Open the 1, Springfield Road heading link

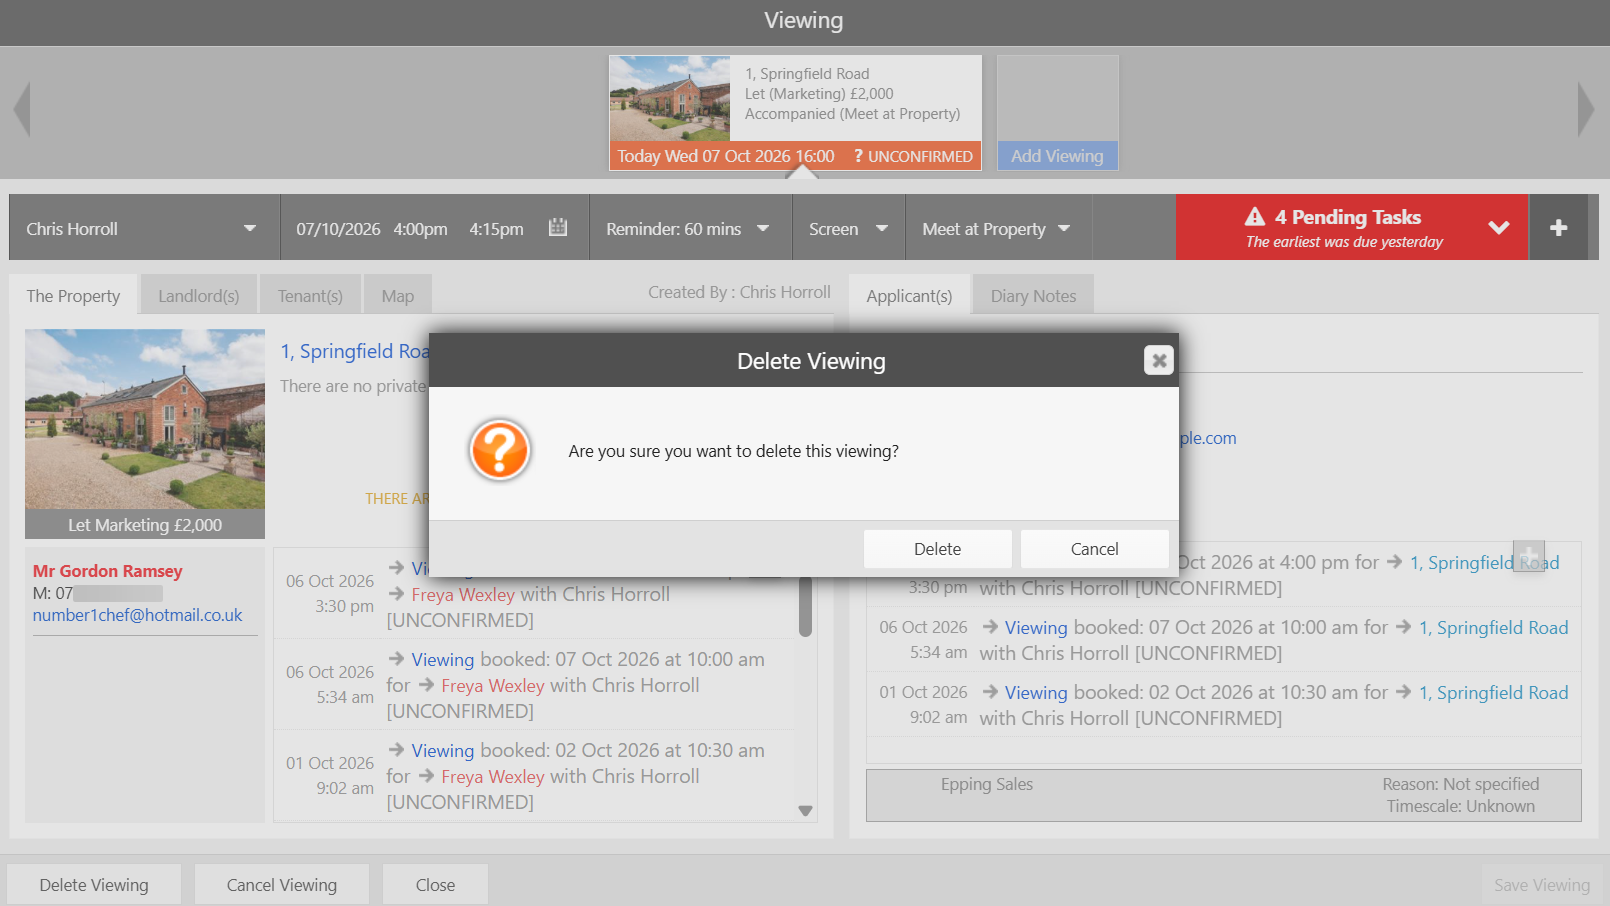(x=355, y=351)
